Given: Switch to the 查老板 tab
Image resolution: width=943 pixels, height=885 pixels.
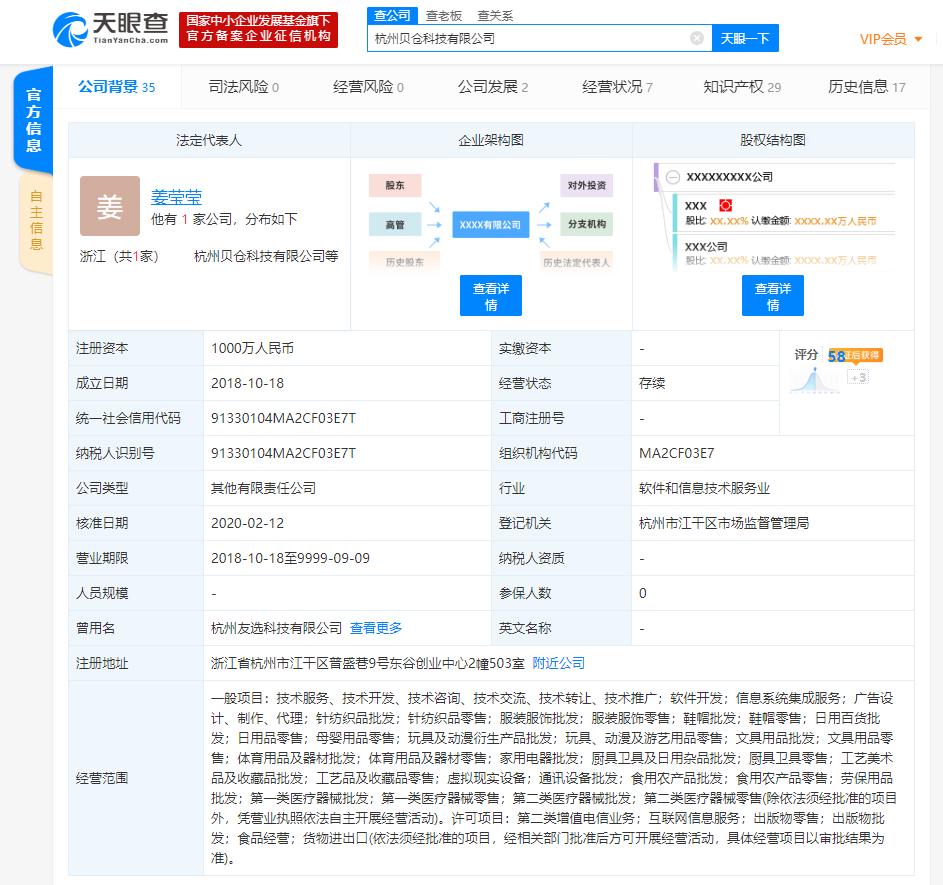Looking at the screenshot, I should [x=443, y=16].
